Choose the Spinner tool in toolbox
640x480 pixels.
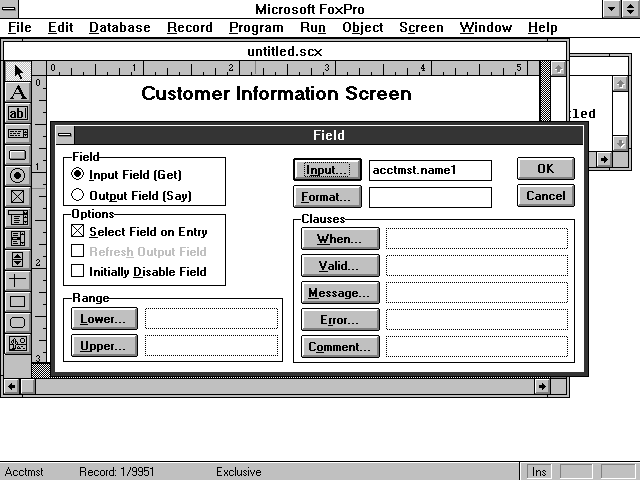tap(18, 259)
